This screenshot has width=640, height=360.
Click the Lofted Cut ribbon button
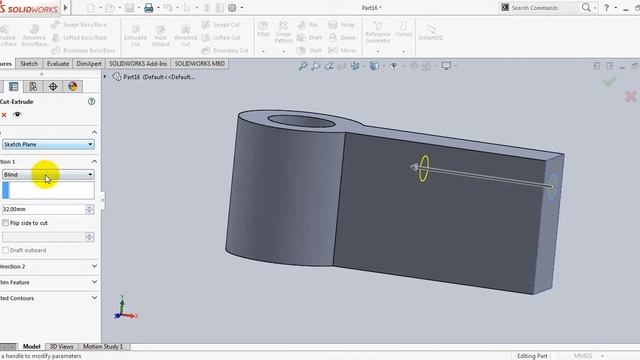pyautogui.click(x=221, y=38)
